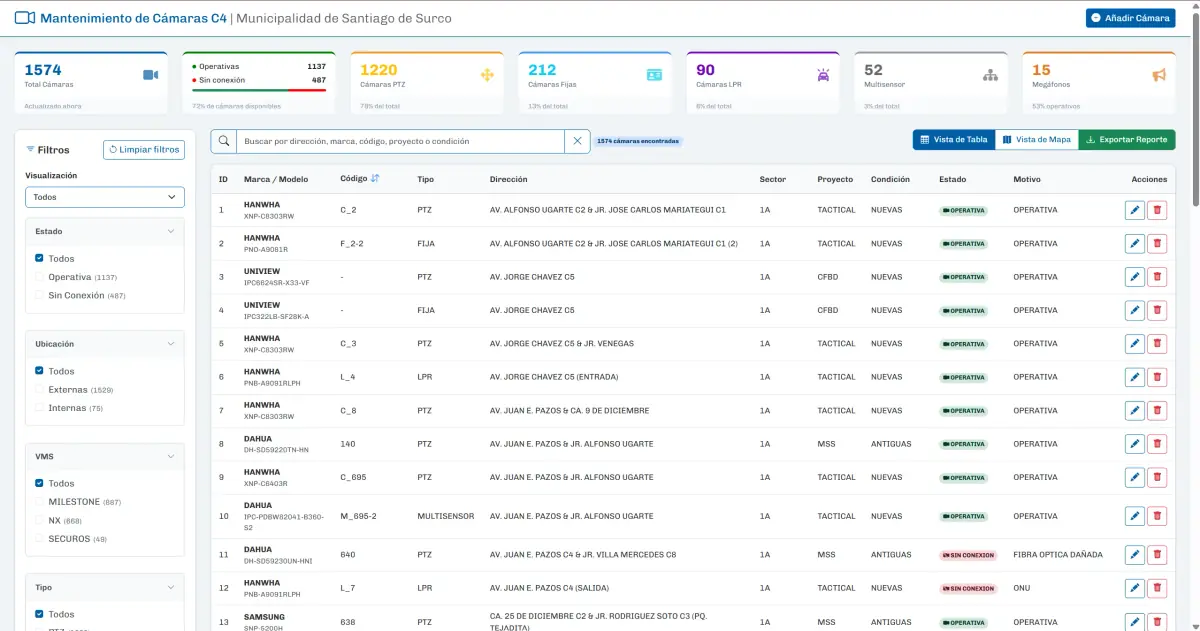Edit camera row 13 SAMSUNG 638
Screen dimensions: 1200x631
(1134, 622)
